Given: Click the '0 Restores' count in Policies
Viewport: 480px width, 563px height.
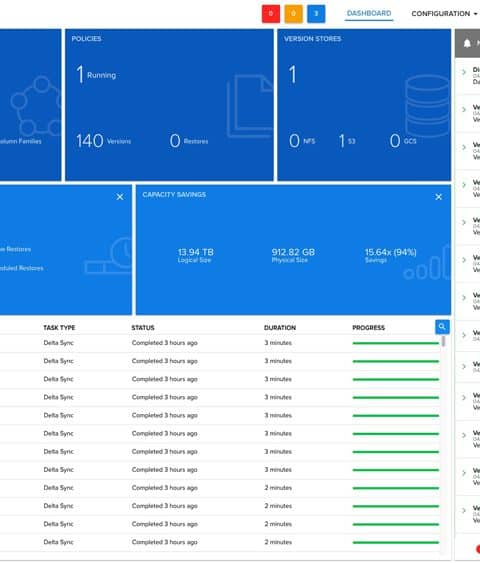Looking at the screenshot, I should point(189,141).
